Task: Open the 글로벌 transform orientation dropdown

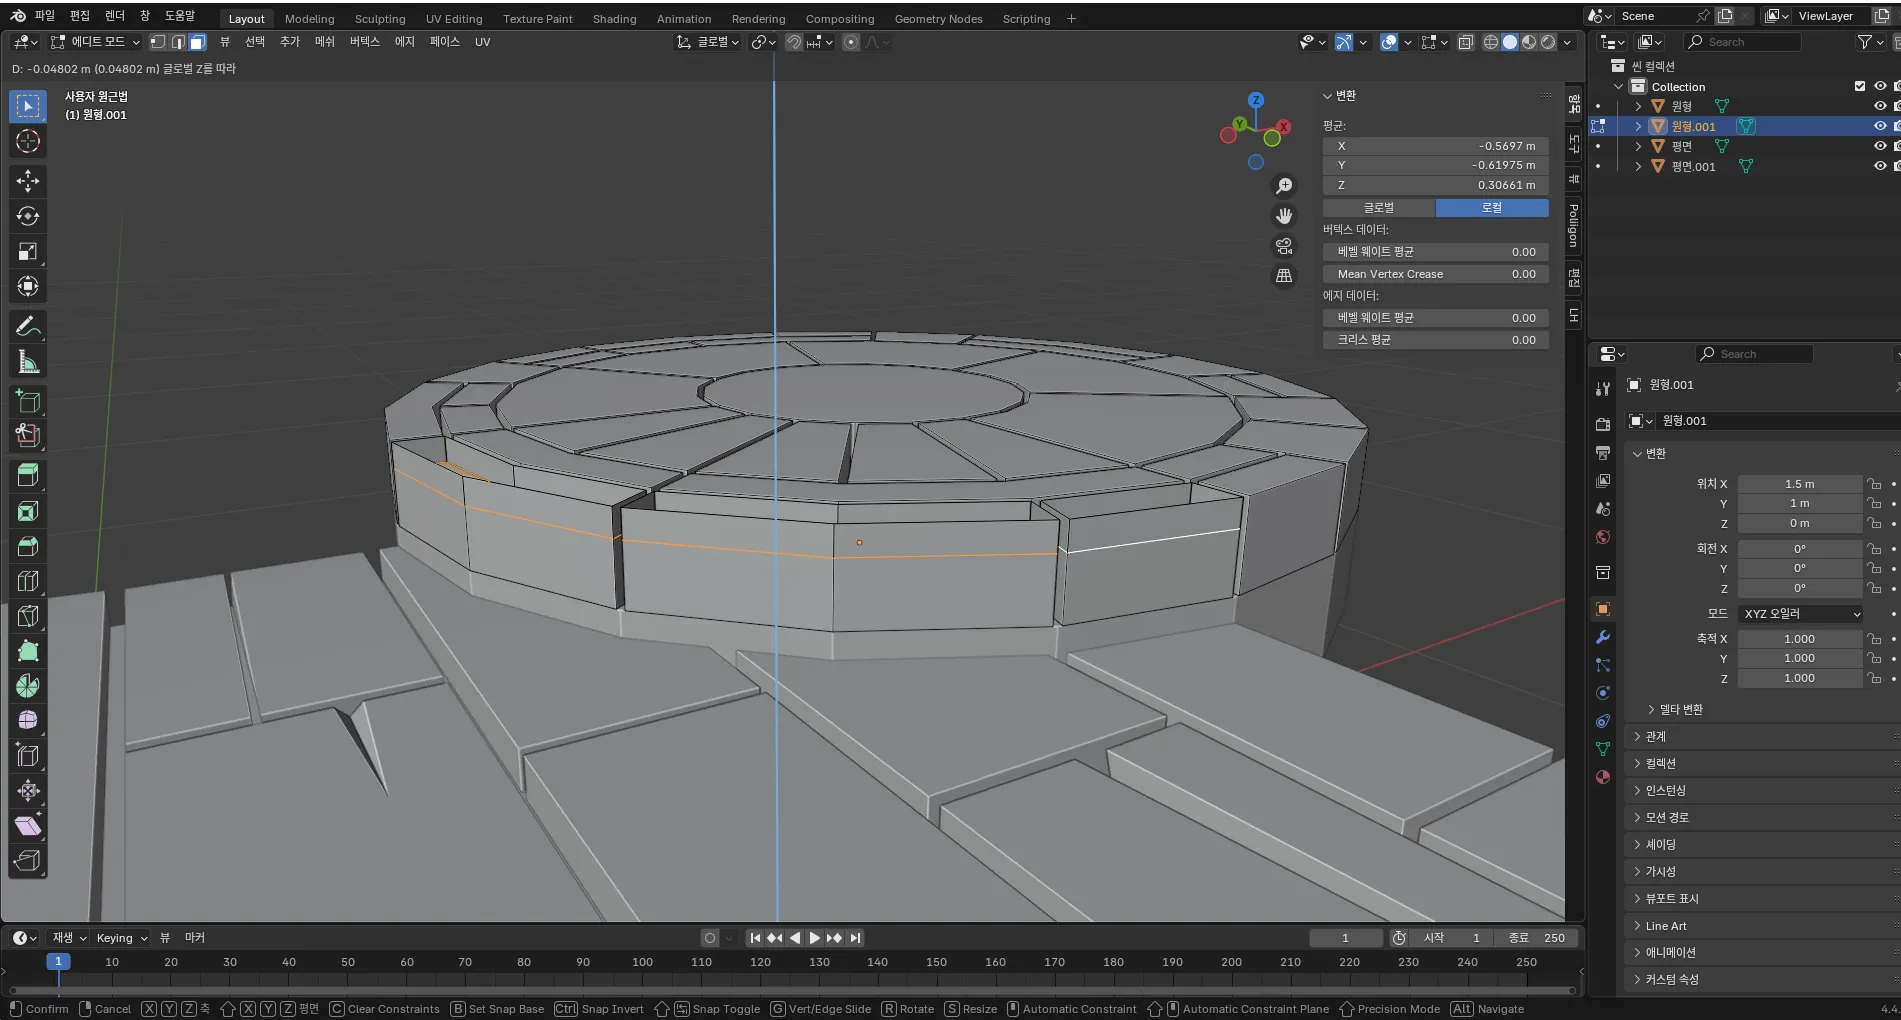Action: pyautogui.click(x=708, y=42)
